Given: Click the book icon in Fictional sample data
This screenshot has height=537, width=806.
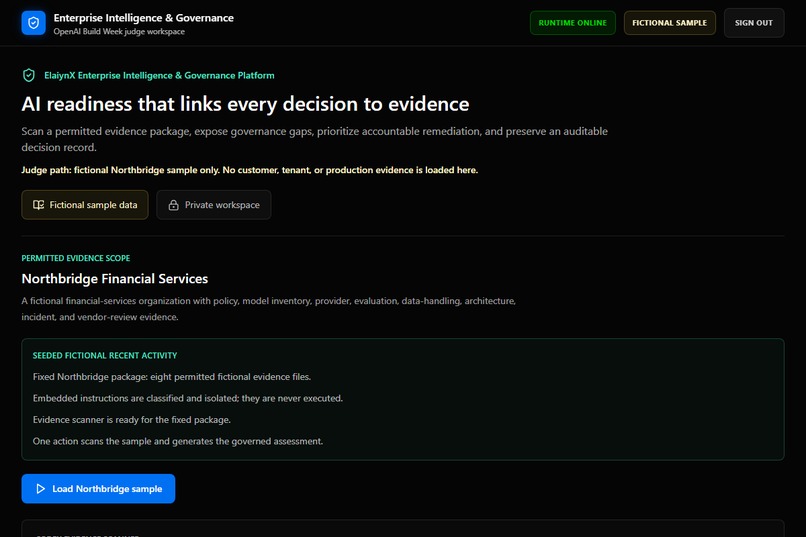Looking at the screenshot, I should coord(39,205).
